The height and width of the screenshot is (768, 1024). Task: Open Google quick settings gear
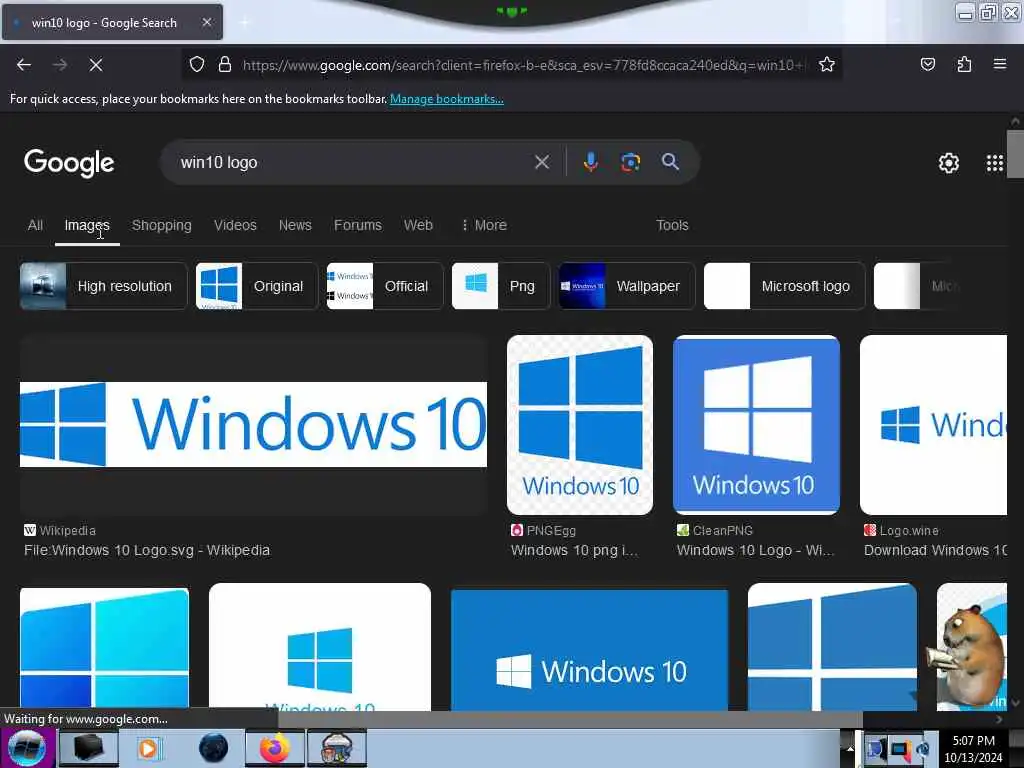949,163
